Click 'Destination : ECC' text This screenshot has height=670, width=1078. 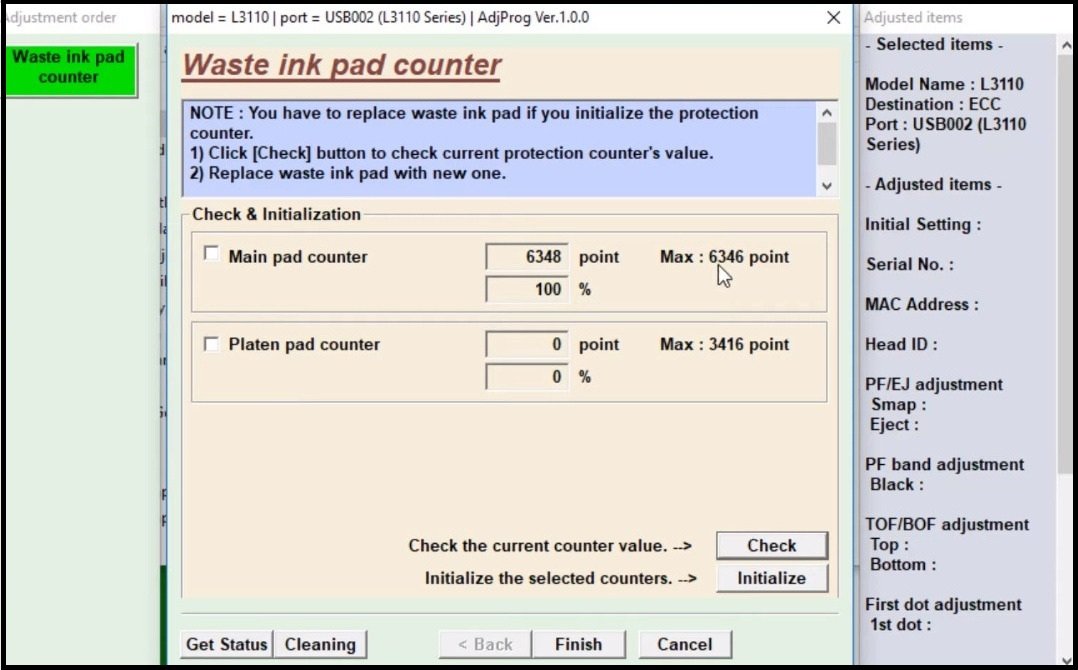point(932,104)
